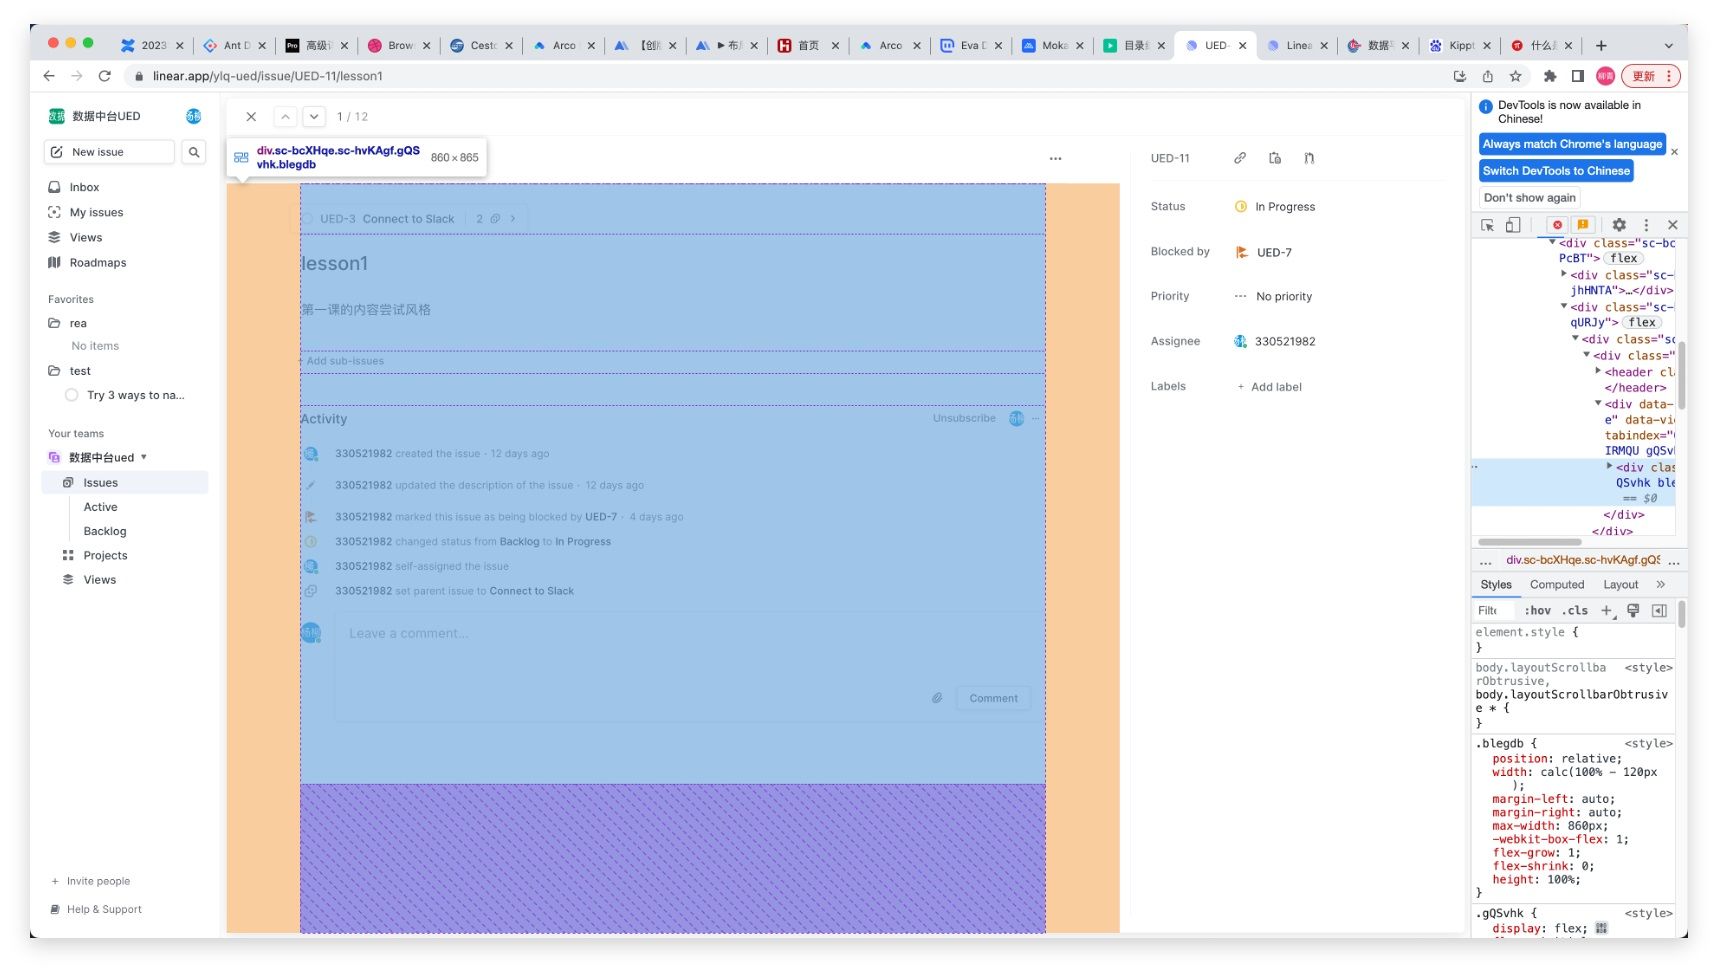Image resolution: width=1718 pixels, height=974 pixels.
Task: Open Chrome extensions puzzle icon
Action: coord(1550,76)
